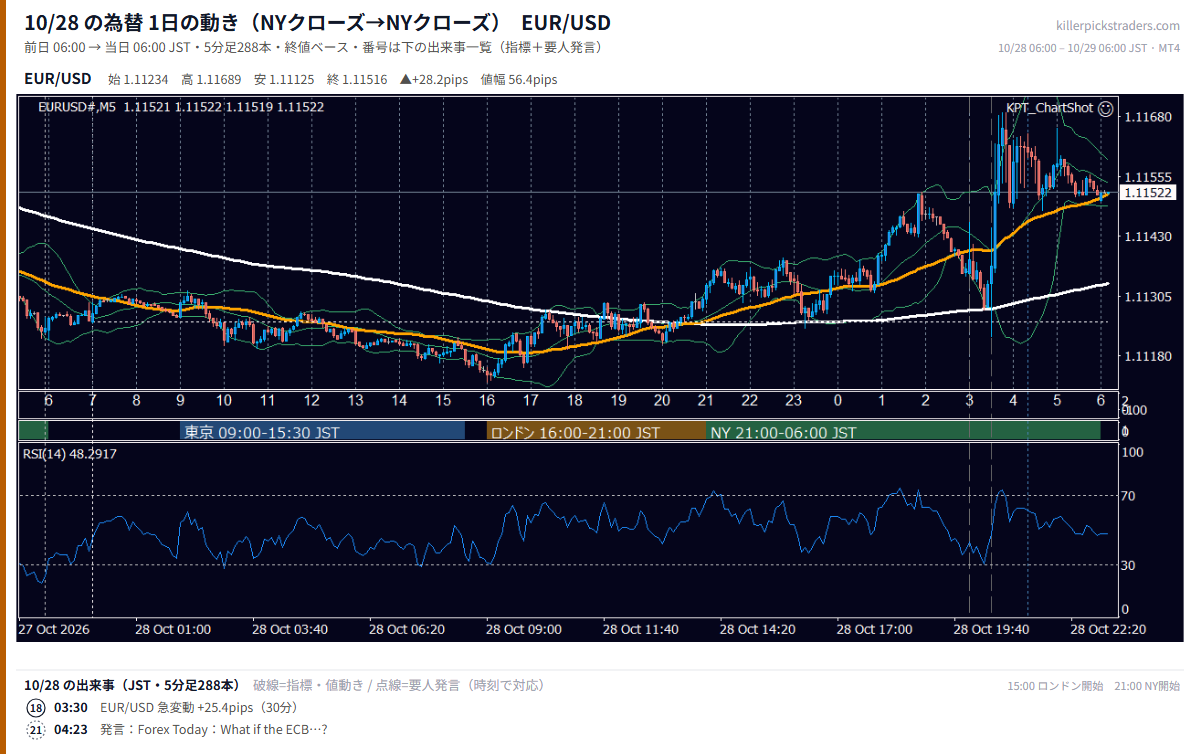Viewport: 1200px width, 754px height.
Task: Click the 10/28 の出来事 section heading
Action: (131, 685)
